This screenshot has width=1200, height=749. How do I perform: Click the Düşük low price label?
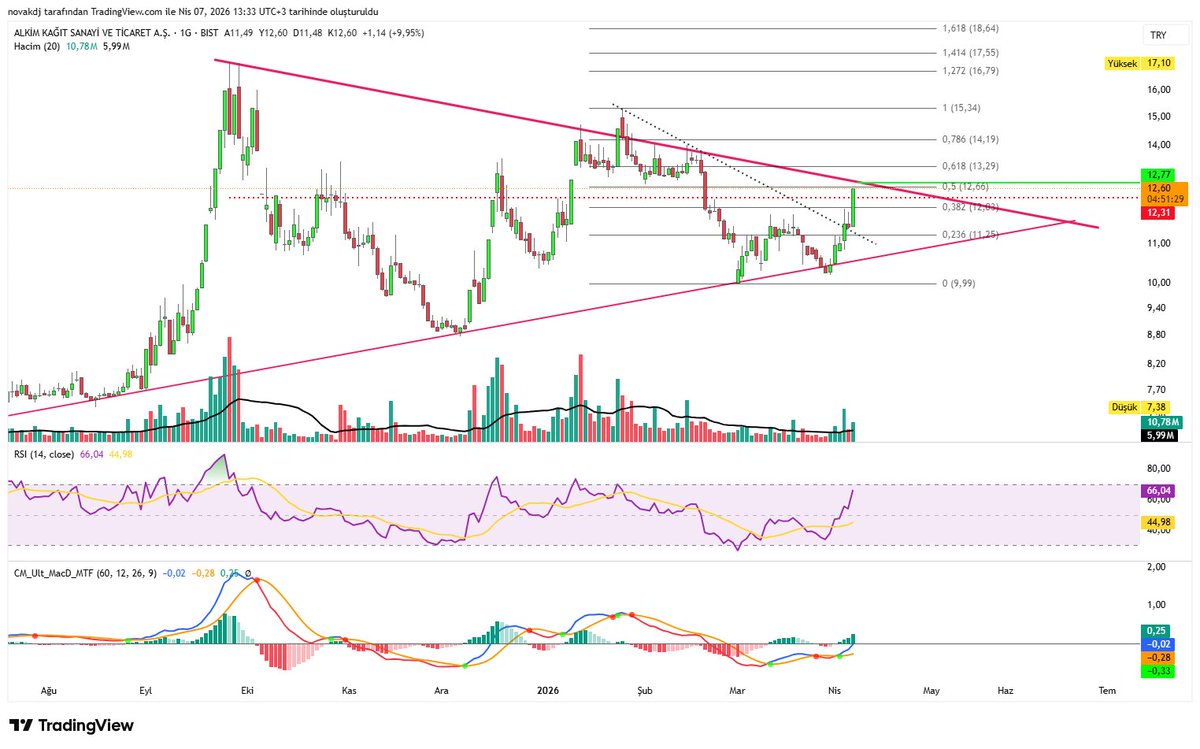point(1125,407)
